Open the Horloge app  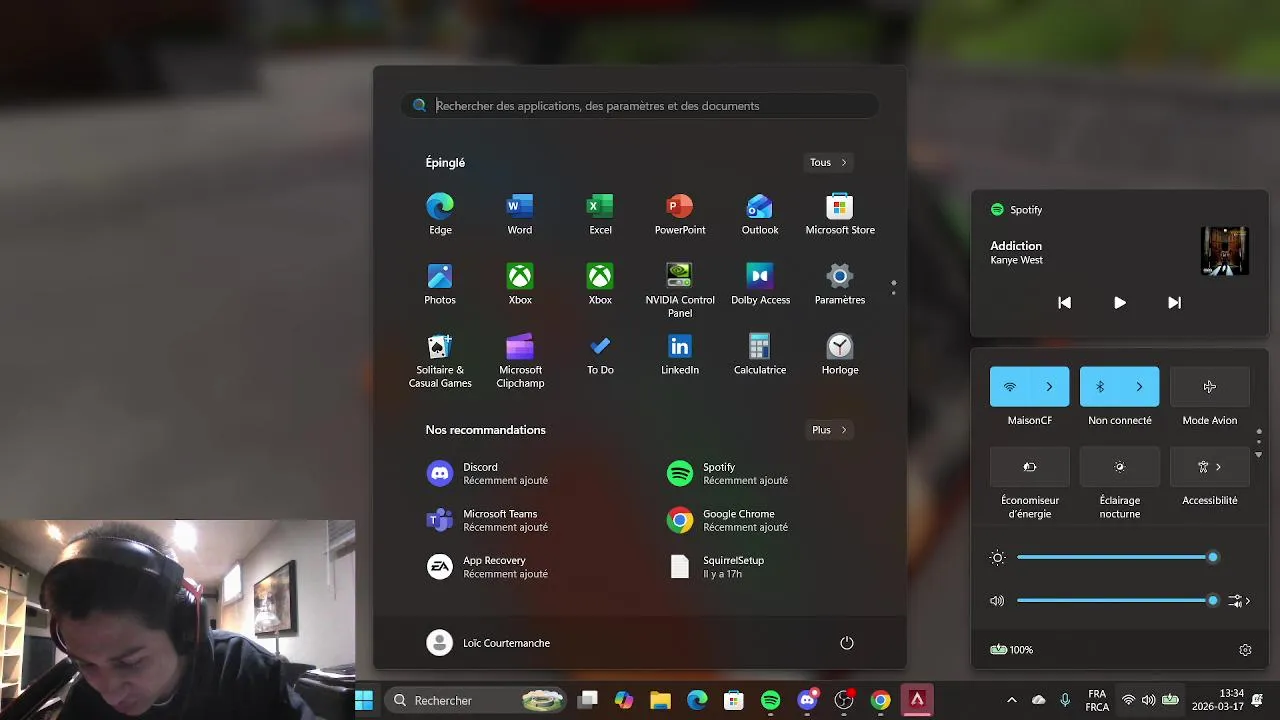840,355
